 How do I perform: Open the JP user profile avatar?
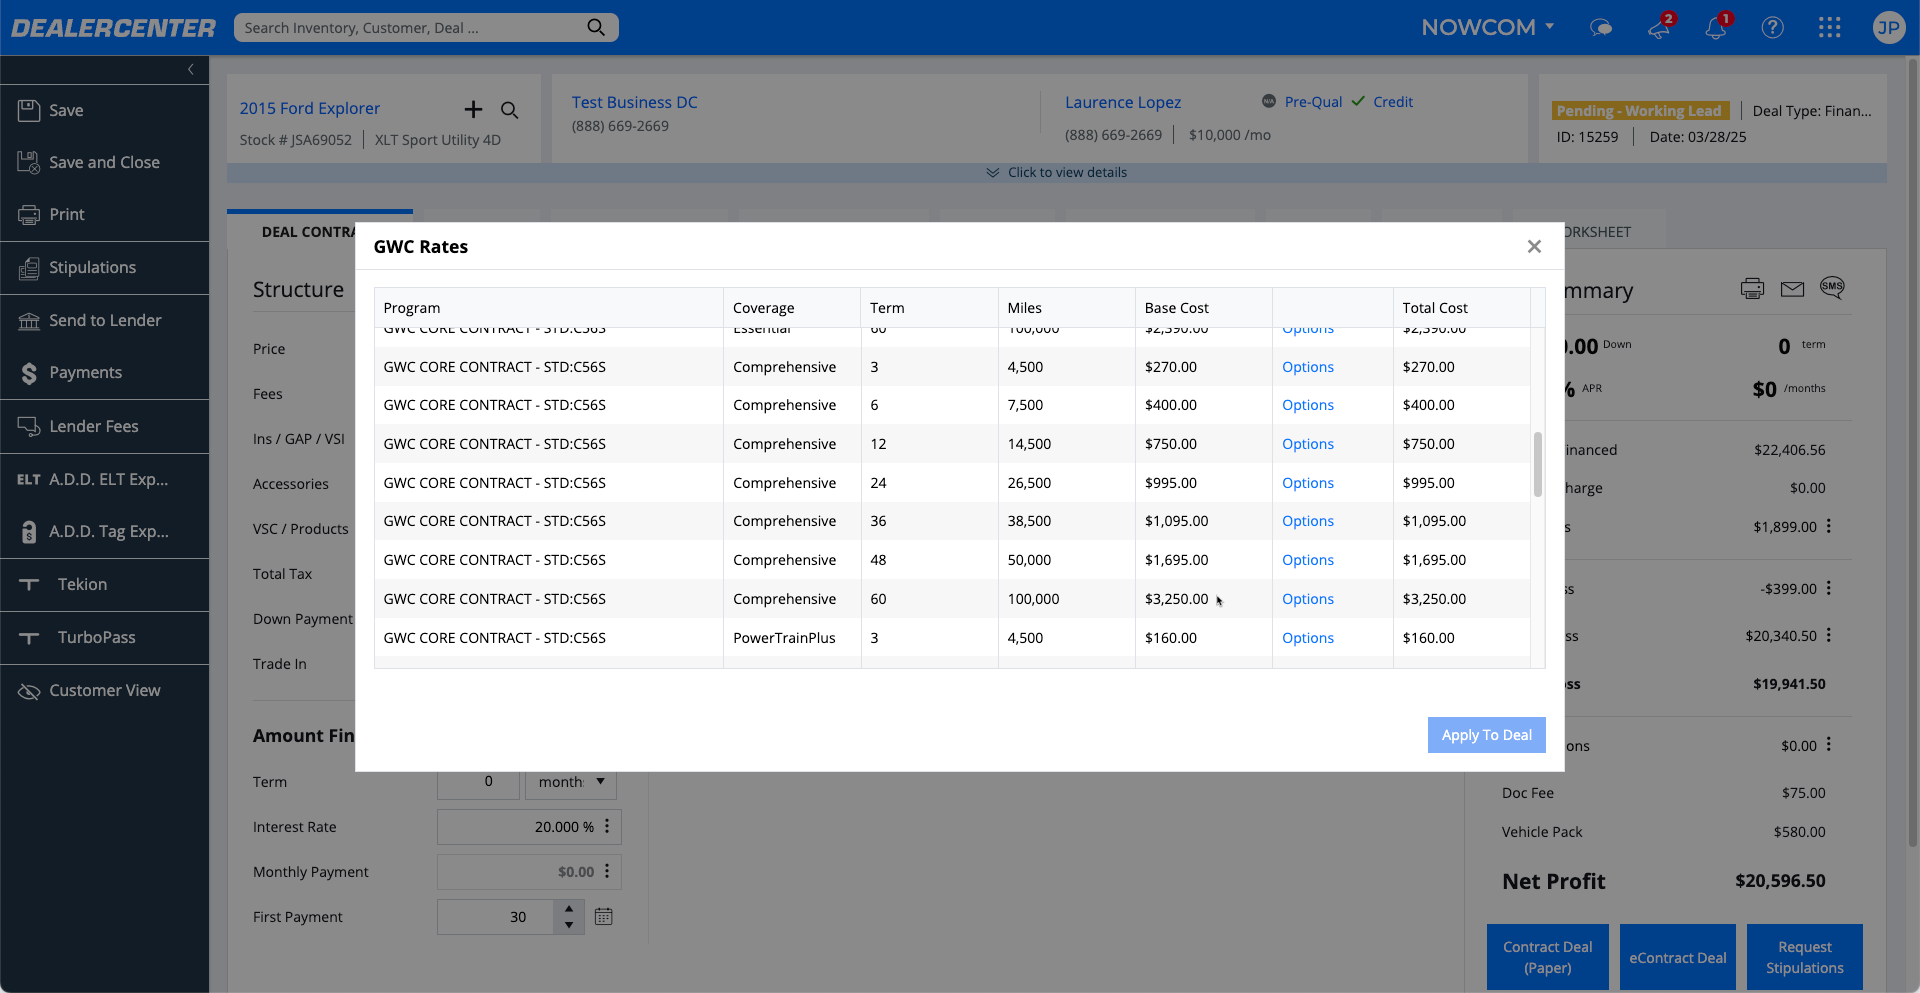point(1888,27)
